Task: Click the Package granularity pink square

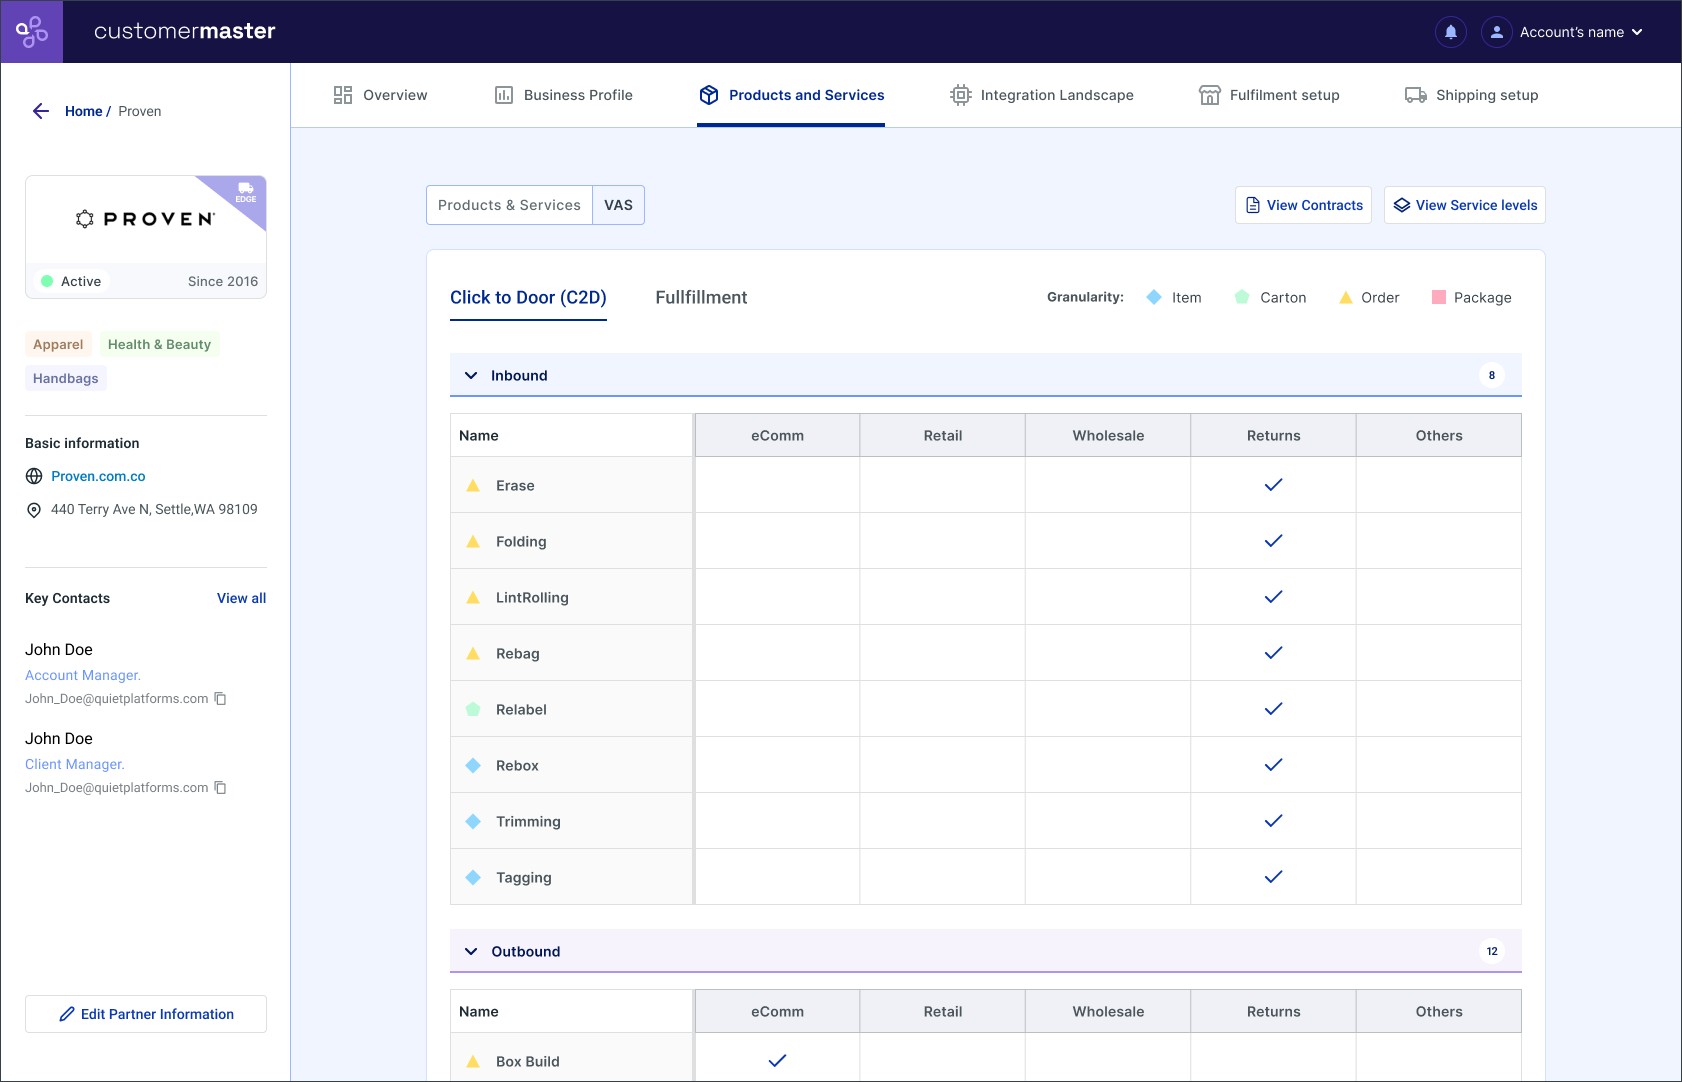Action: click(1439, 297)
